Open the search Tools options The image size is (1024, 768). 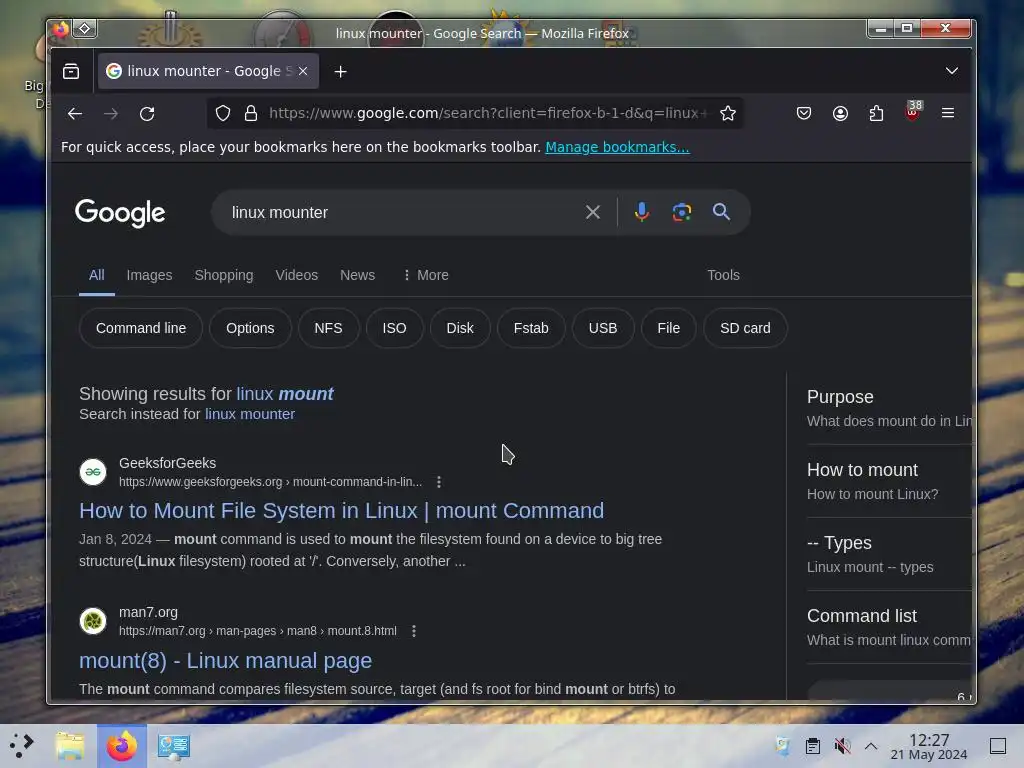(x=724, y=275)
